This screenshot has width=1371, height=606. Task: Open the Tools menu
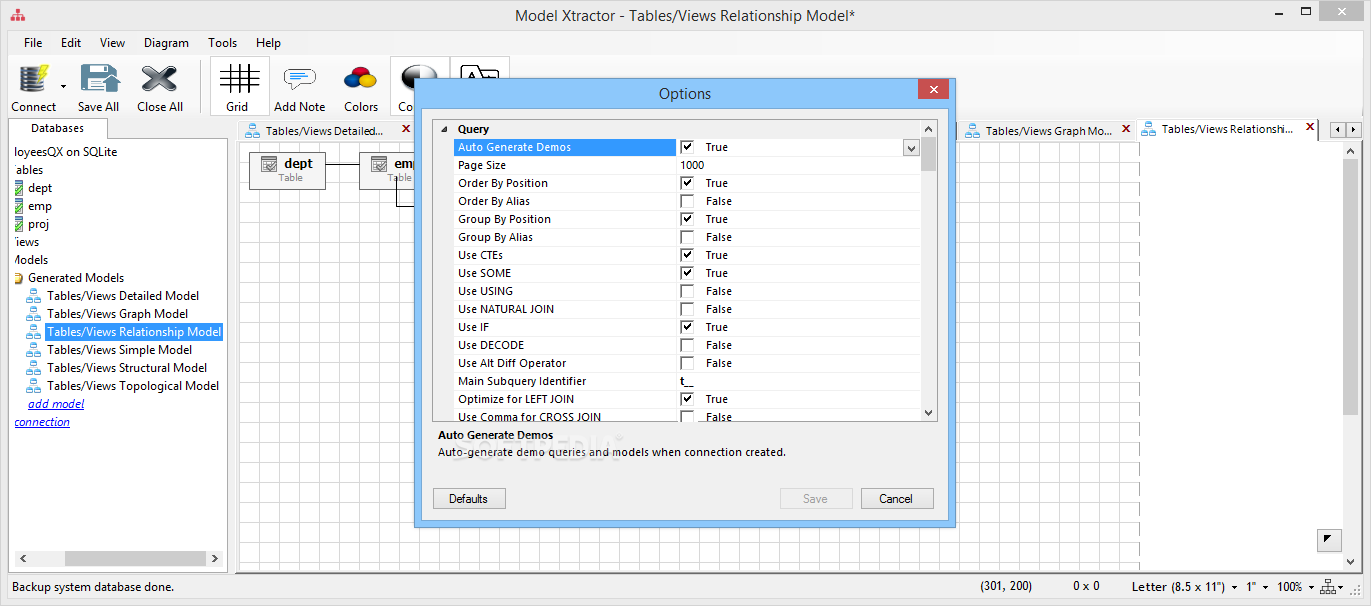pos(222,43)
